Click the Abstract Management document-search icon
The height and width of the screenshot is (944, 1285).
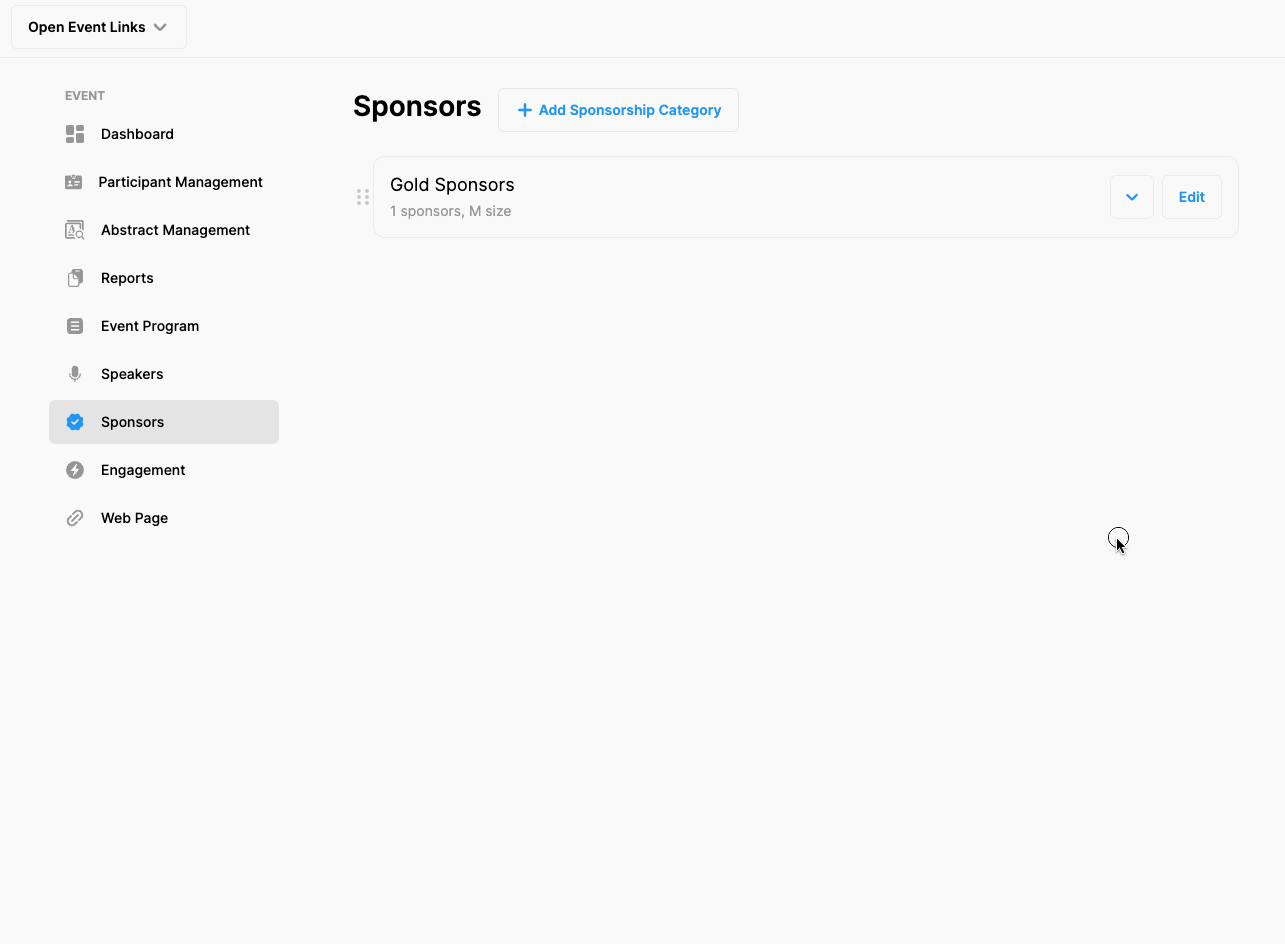(74, 229)
